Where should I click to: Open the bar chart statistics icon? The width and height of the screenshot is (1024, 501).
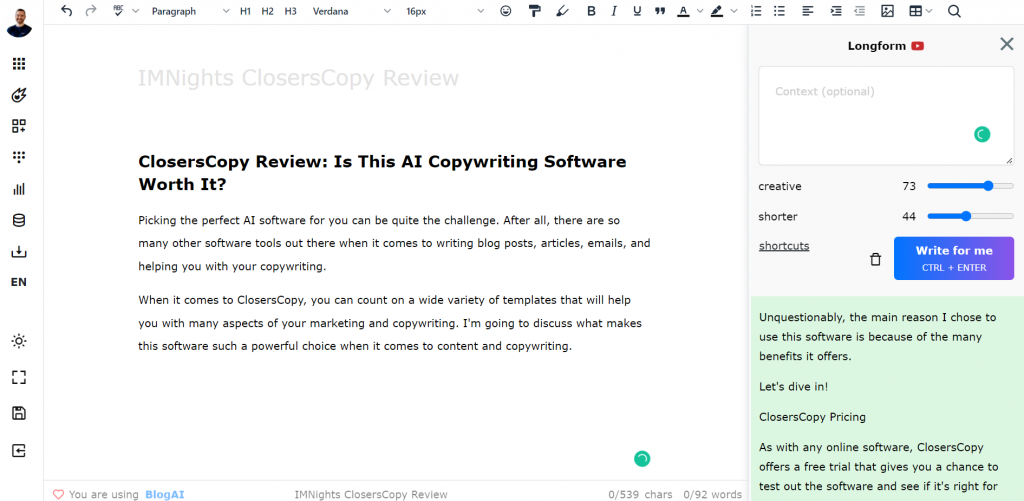19,189
